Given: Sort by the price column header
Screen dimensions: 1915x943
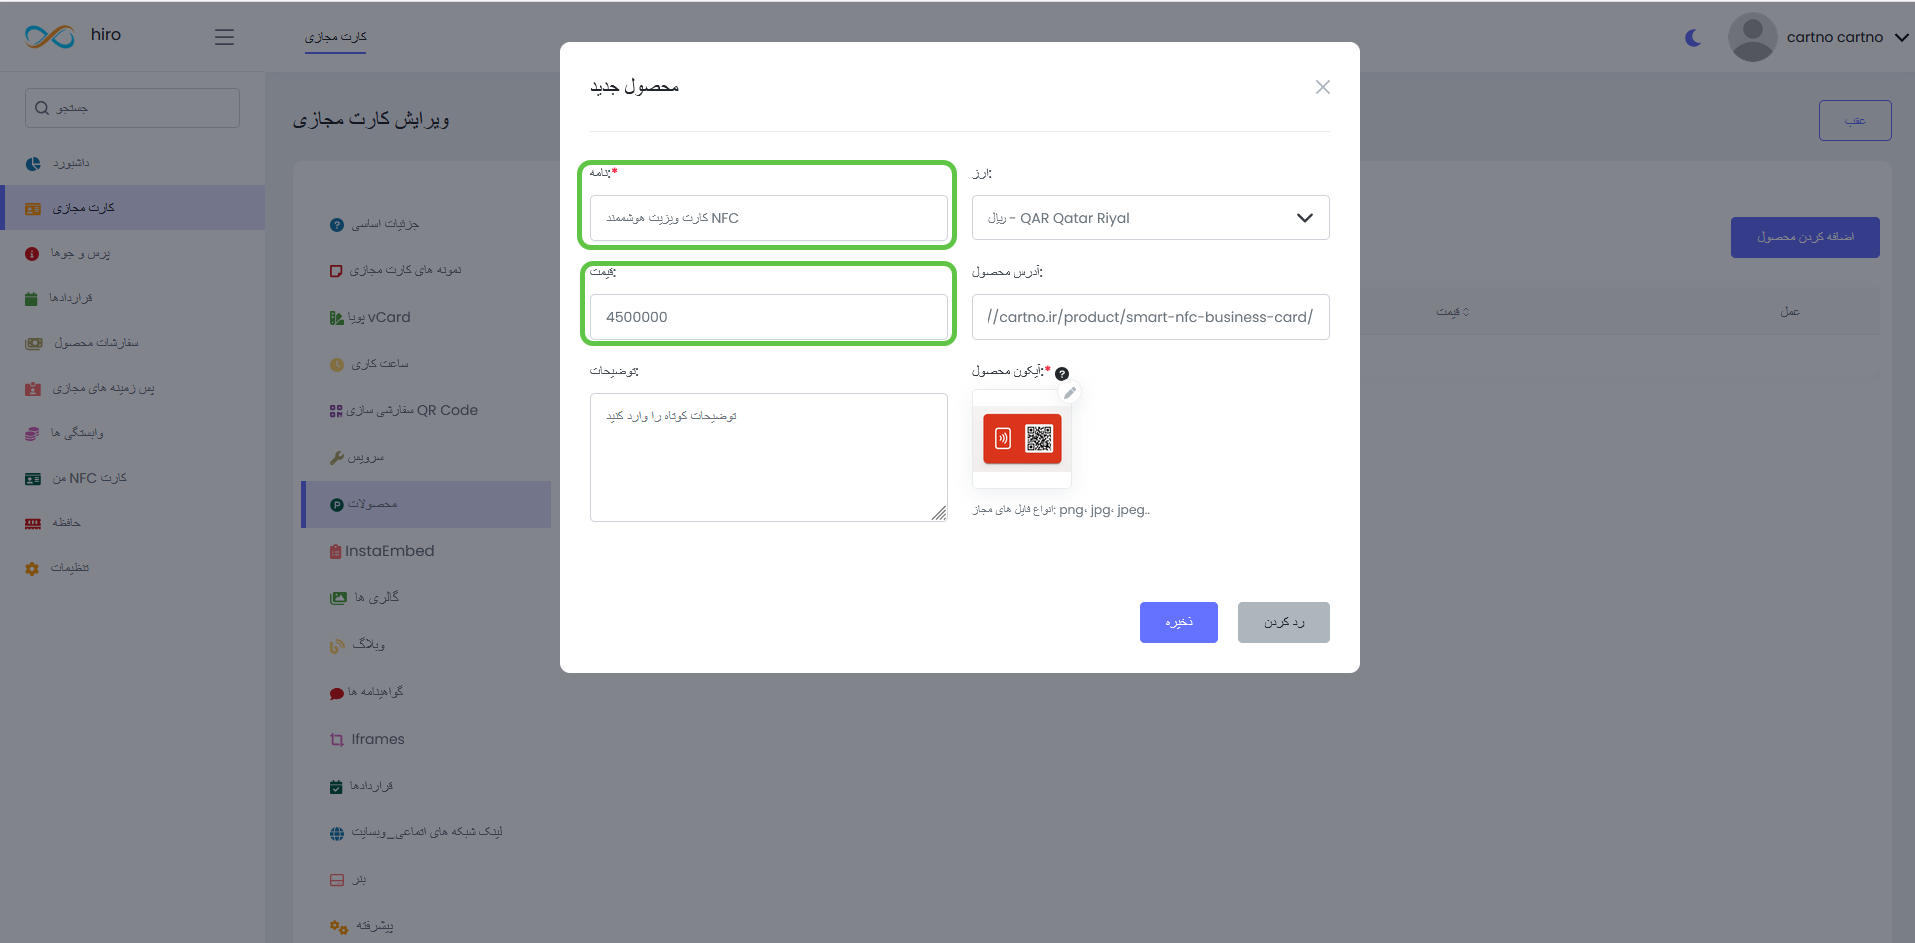Looking at the screenshot, I should point(1452,312).
